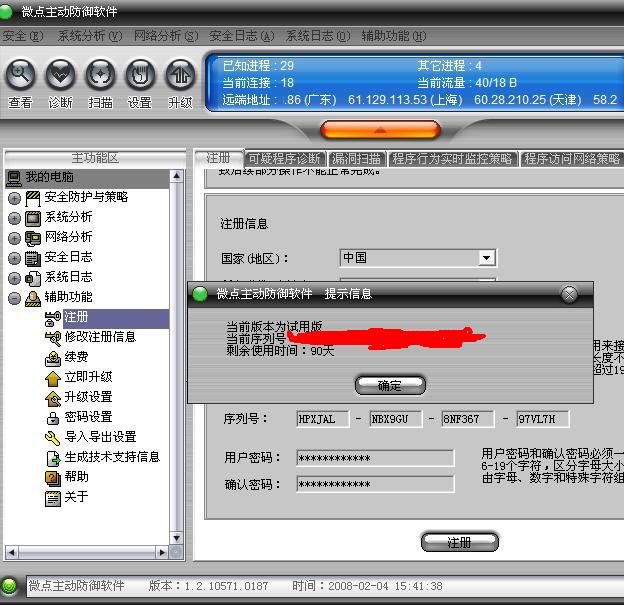624x605 pixels.
Task: Click 确定 in the 提示信息 dialog
Action: tap(390, 385)
